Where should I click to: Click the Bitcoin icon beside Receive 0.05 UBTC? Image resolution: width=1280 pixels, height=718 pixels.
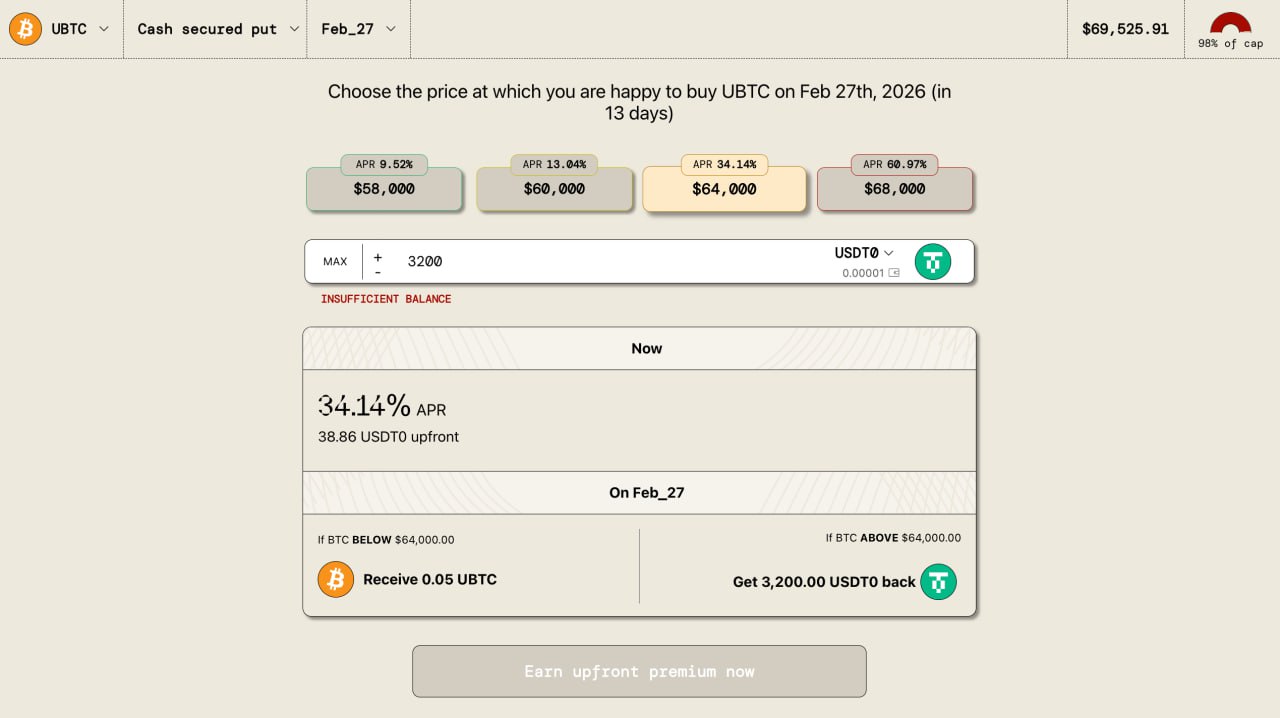click(x=336, y=579)
